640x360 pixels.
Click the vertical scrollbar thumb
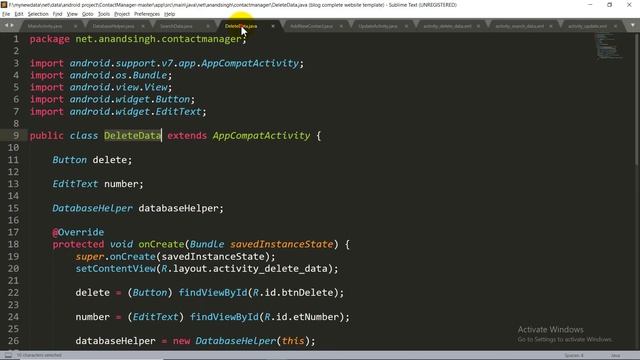point(637,99)
